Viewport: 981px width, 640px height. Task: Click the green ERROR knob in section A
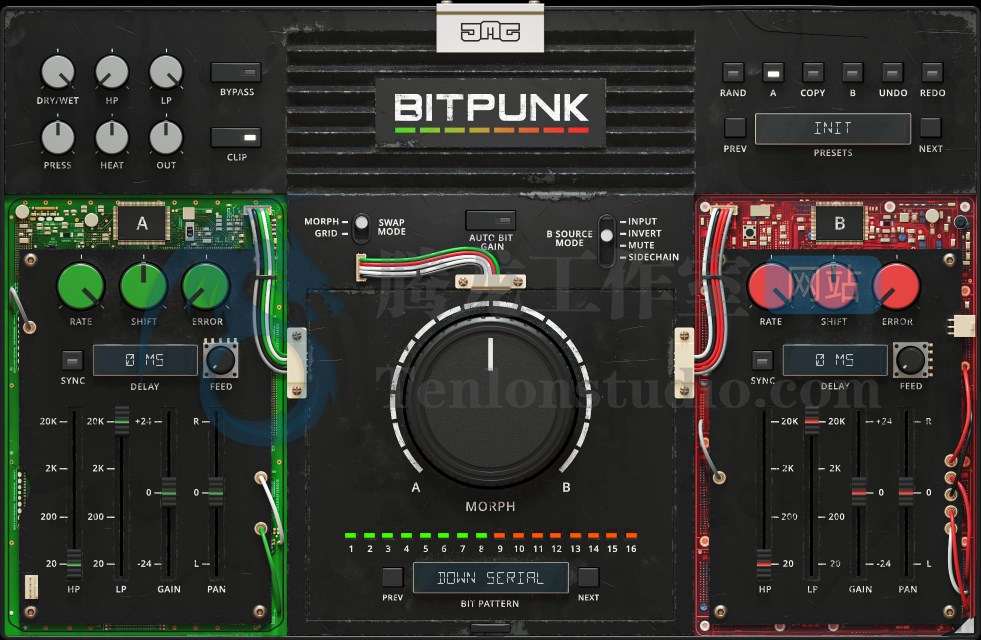click(206, 286)
